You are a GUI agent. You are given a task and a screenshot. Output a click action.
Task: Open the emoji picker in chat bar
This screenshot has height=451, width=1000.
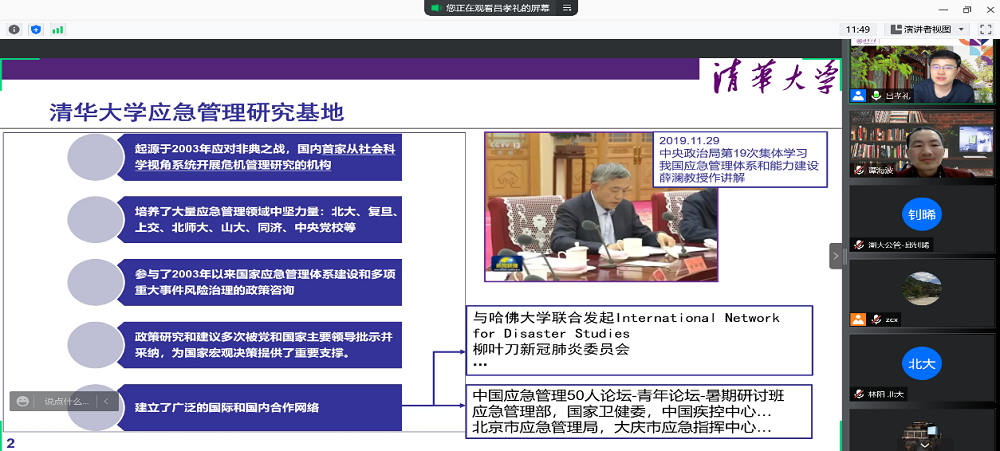click(22, 401)
